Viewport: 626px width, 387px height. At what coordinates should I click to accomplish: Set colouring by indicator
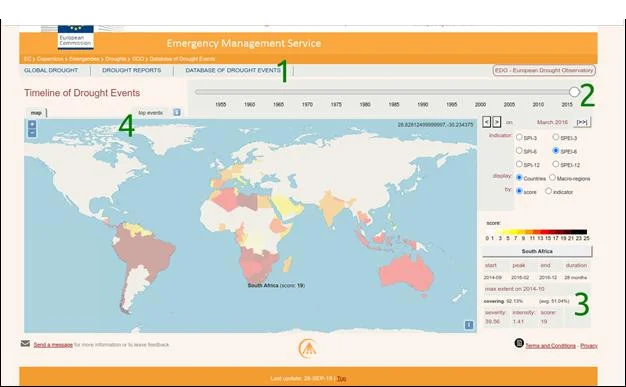point(549,191)
